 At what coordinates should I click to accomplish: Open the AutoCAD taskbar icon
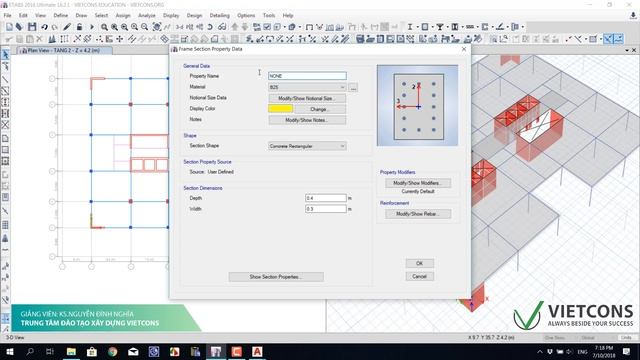[257, 351]
